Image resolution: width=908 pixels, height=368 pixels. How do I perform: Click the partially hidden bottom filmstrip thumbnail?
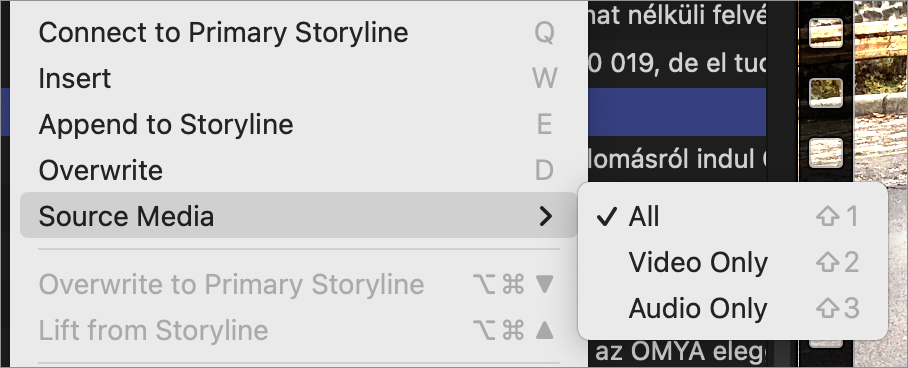(x=826, y=343)
